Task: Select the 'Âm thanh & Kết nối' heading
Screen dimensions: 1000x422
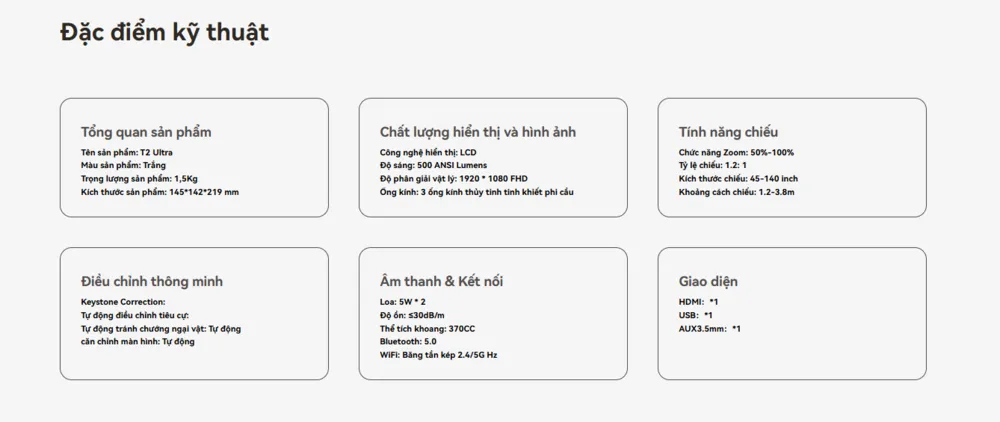Action: pos(441,281)
